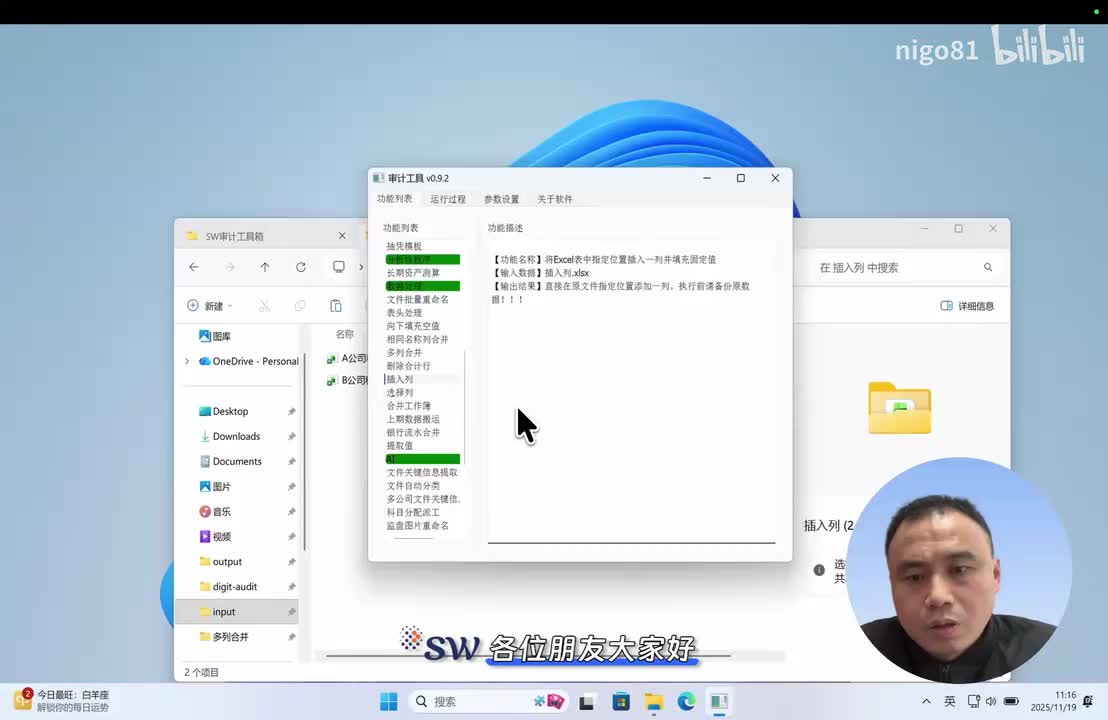Open 视频 in the Explorer sidebar
The height and width of the screenshot is (720, 1108).
click(215, 537)
